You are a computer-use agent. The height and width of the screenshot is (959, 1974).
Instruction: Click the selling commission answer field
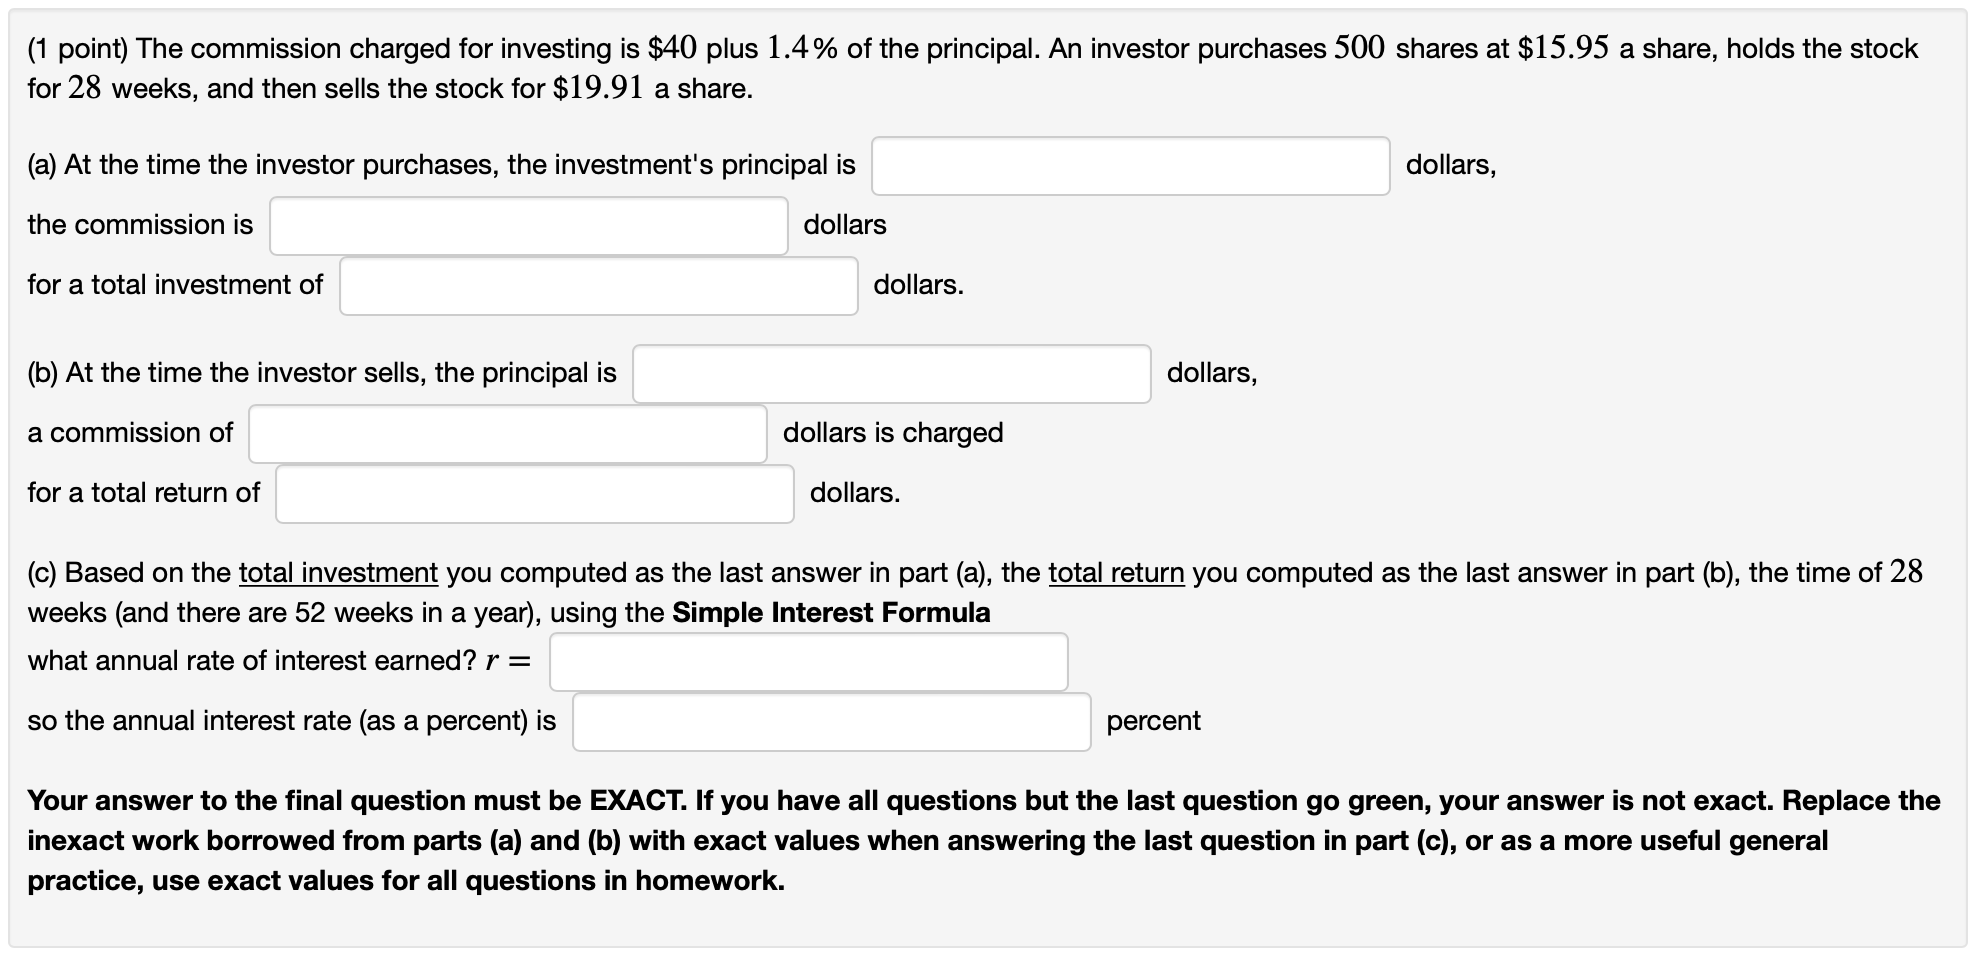click(x=507, y=434)
